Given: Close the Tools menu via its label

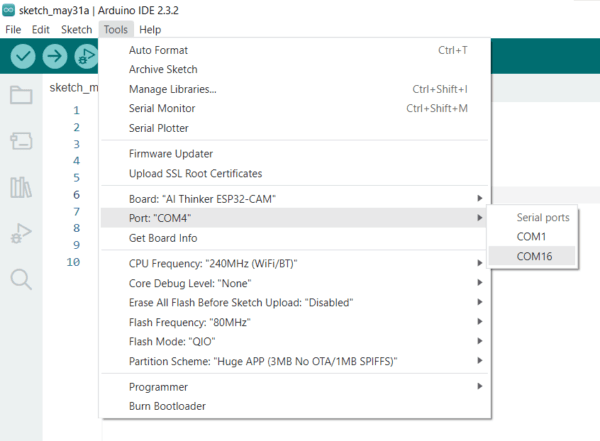Looking at the screenshot, I should tap(116, 29).
